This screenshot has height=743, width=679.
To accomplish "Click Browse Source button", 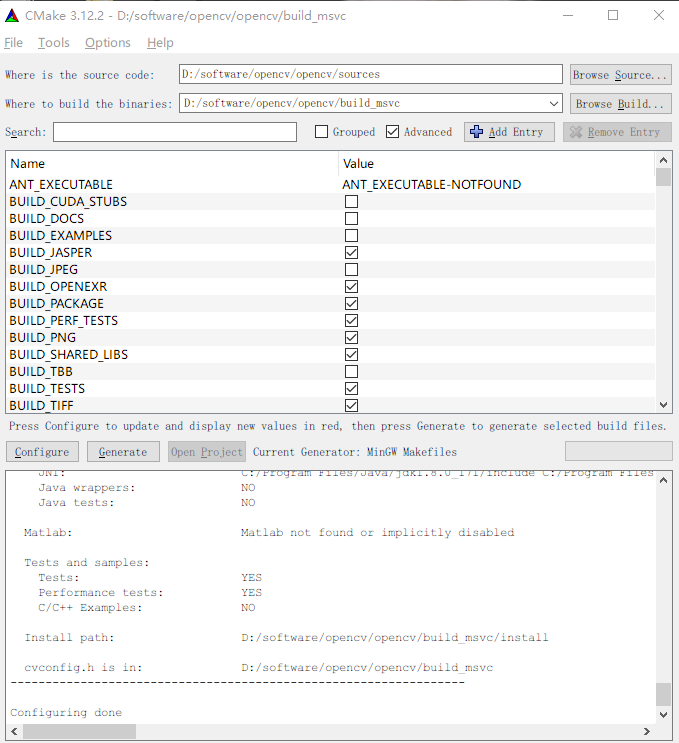I will coord(620,75).
